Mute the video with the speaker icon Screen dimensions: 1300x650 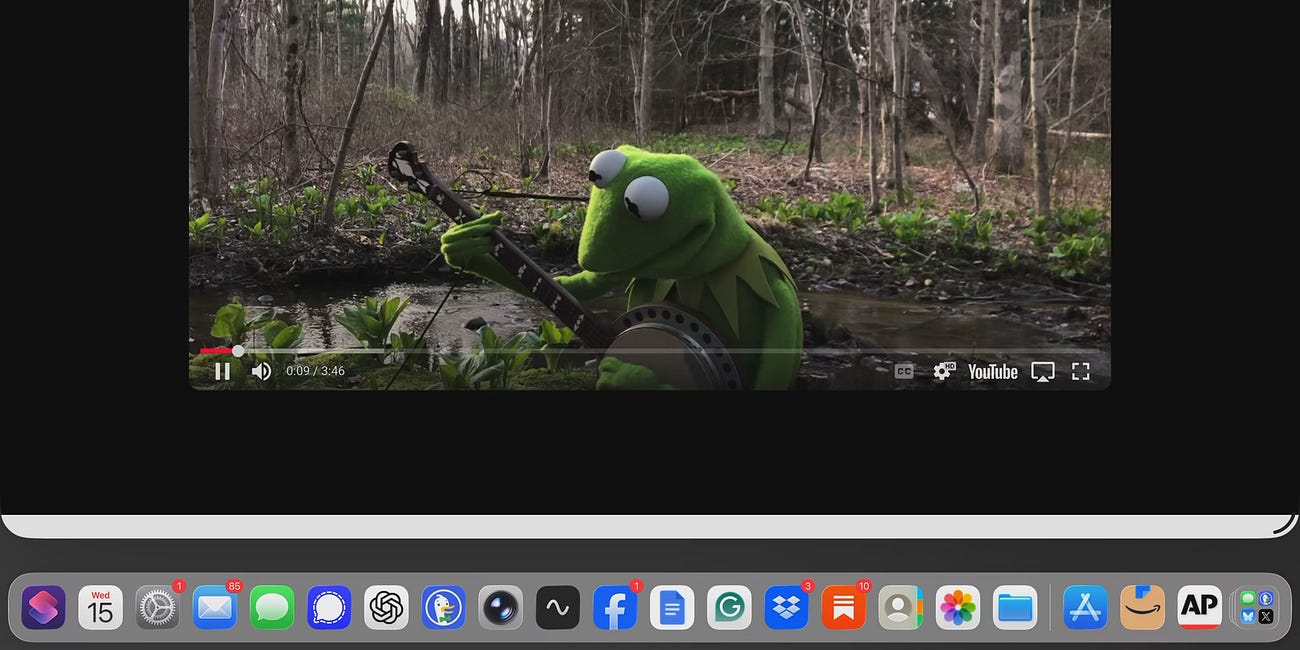pos(261,371)
